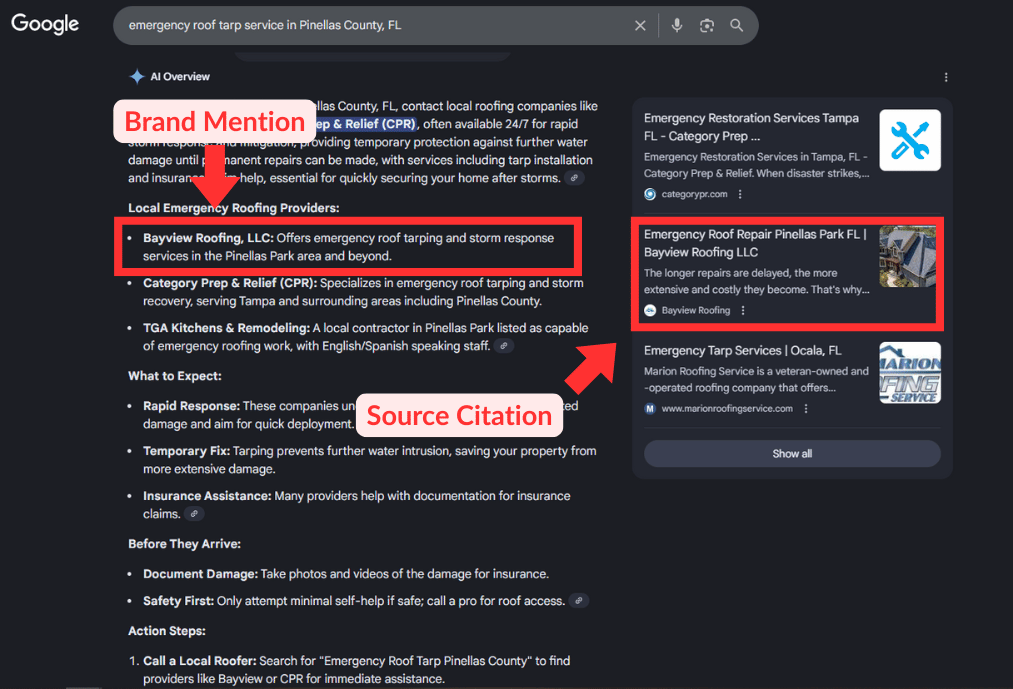Open the three-dot menu beside categorypr.com
1013x689 pixels.
(740, 194)
